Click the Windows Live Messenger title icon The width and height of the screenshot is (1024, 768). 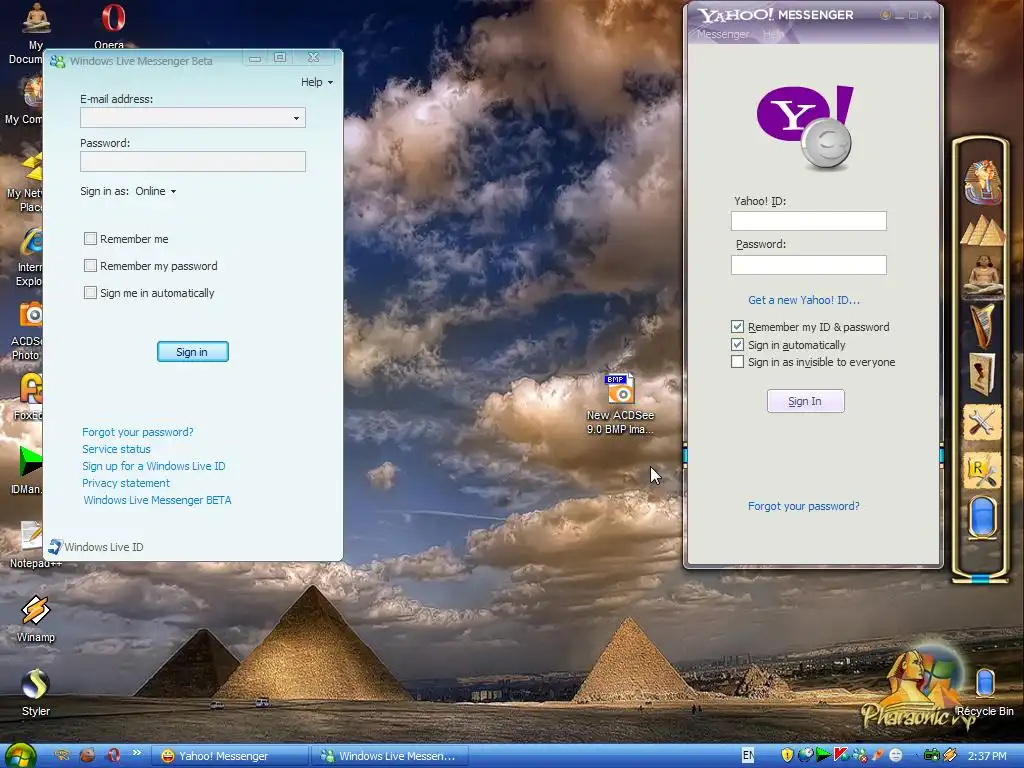57,61
